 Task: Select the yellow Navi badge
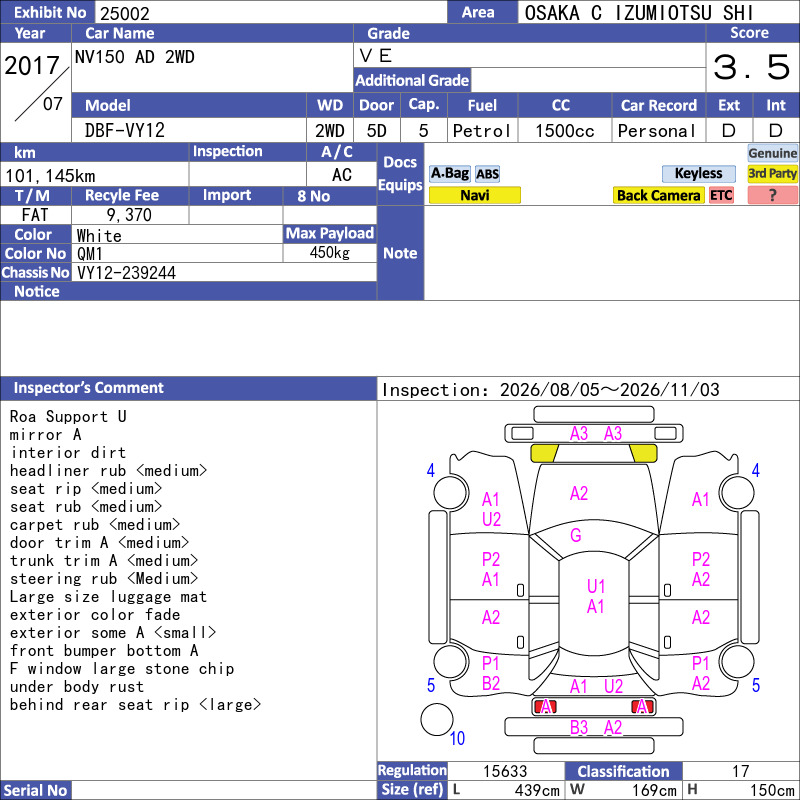pos(474,195)
